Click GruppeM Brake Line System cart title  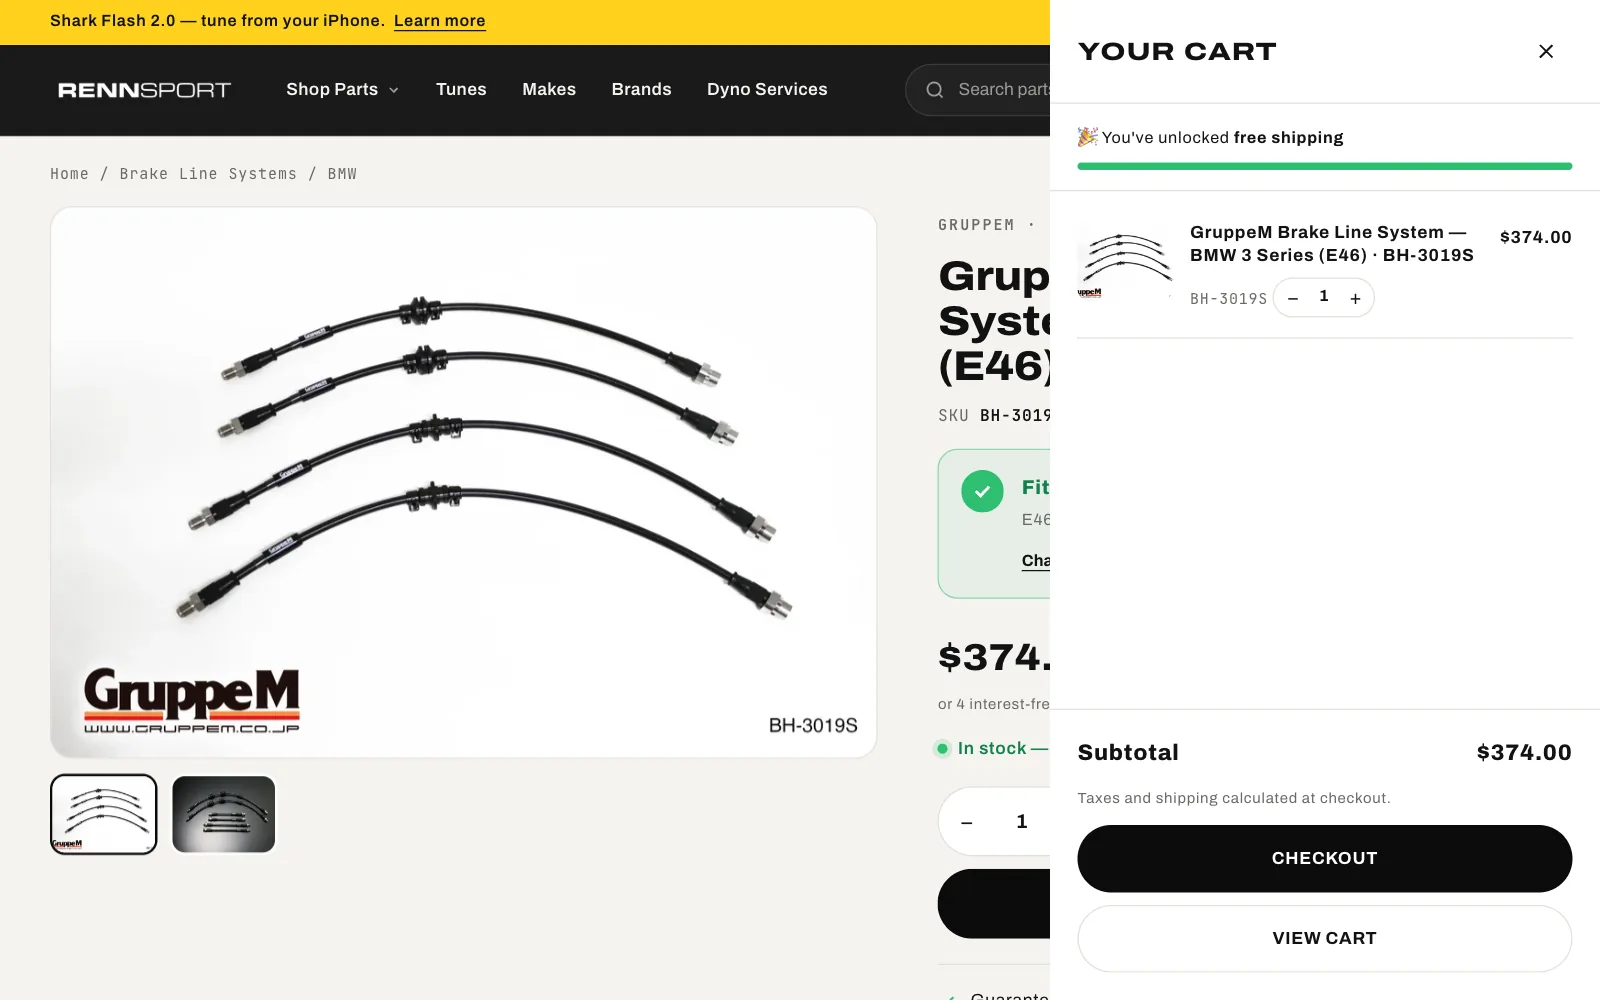point(1331,243)
